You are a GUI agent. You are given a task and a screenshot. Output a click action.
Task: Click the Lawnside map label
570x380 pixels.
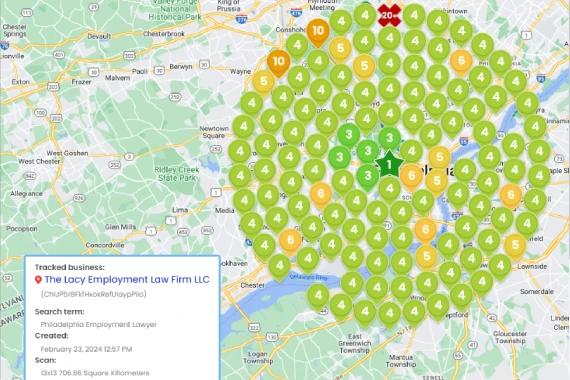[532, 266]
